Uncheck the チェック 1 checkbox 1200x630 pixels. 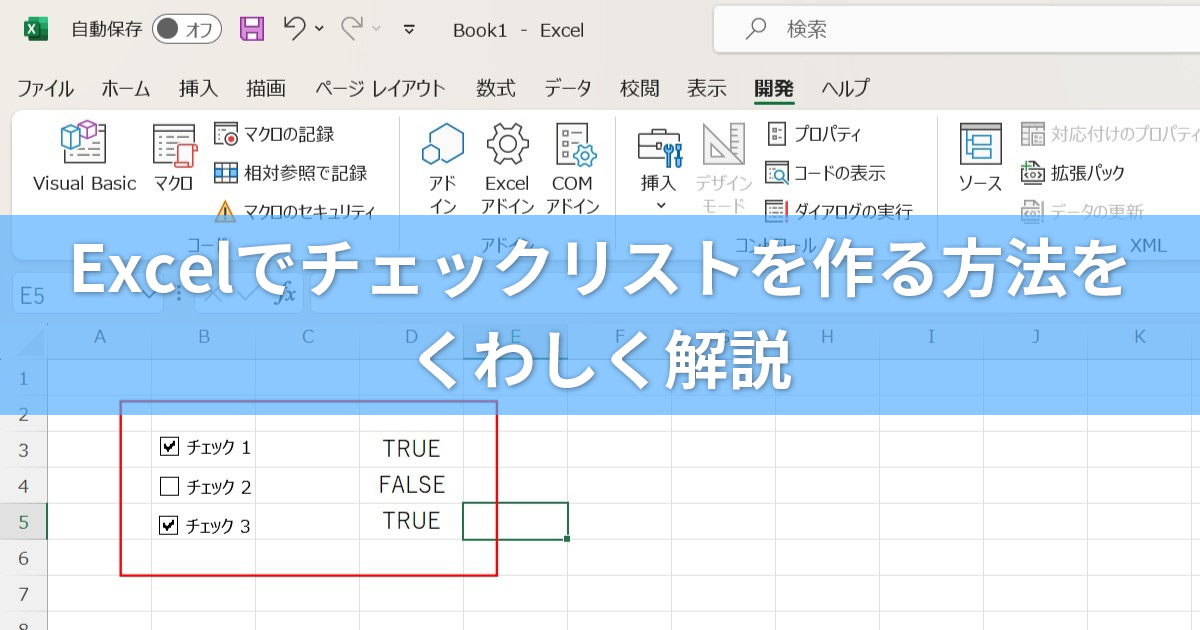tap(169, 447)
